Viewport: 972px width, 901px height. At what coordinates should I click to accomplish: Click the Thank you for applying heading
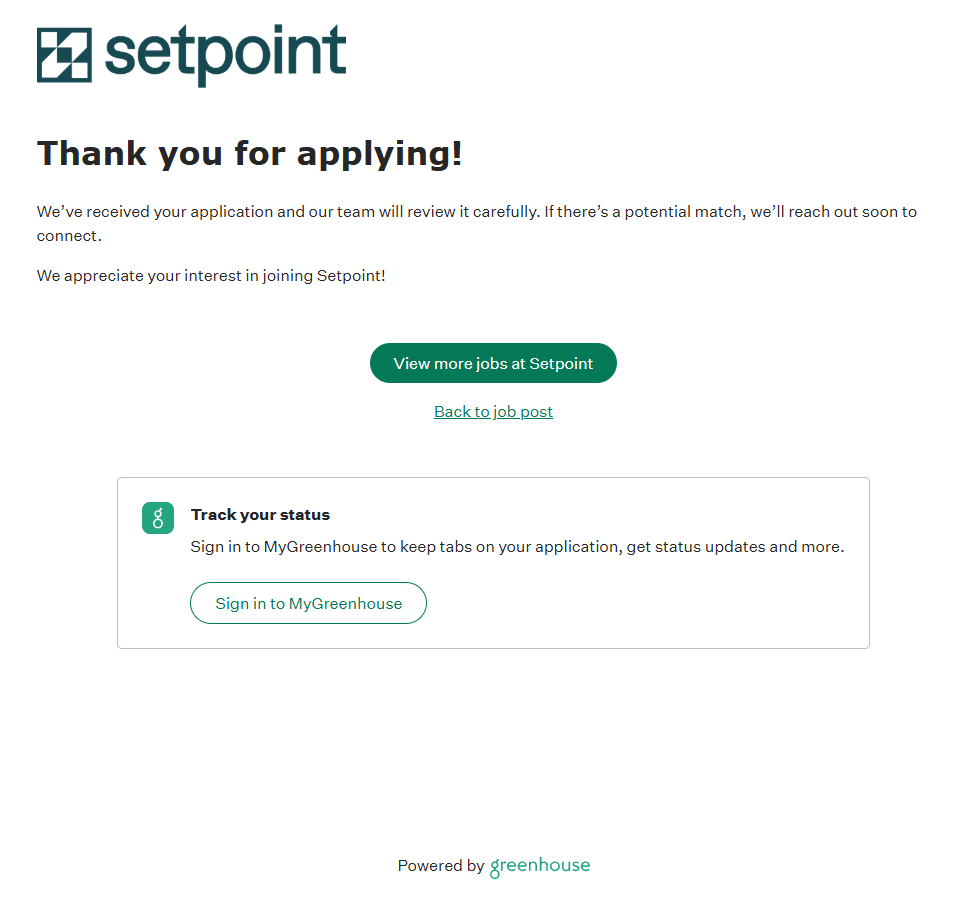[250, 154]
